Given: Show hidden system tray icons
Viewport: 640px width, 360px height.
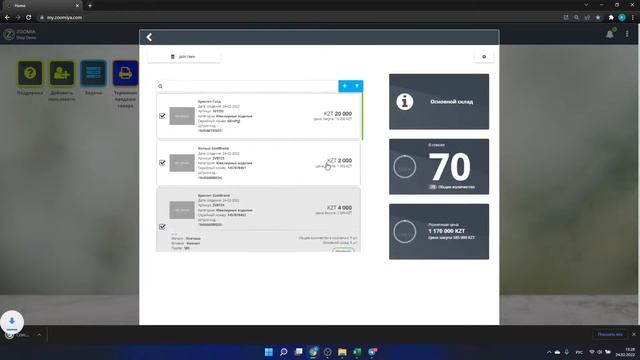Looking at the screenshot, I should (549, 352).
